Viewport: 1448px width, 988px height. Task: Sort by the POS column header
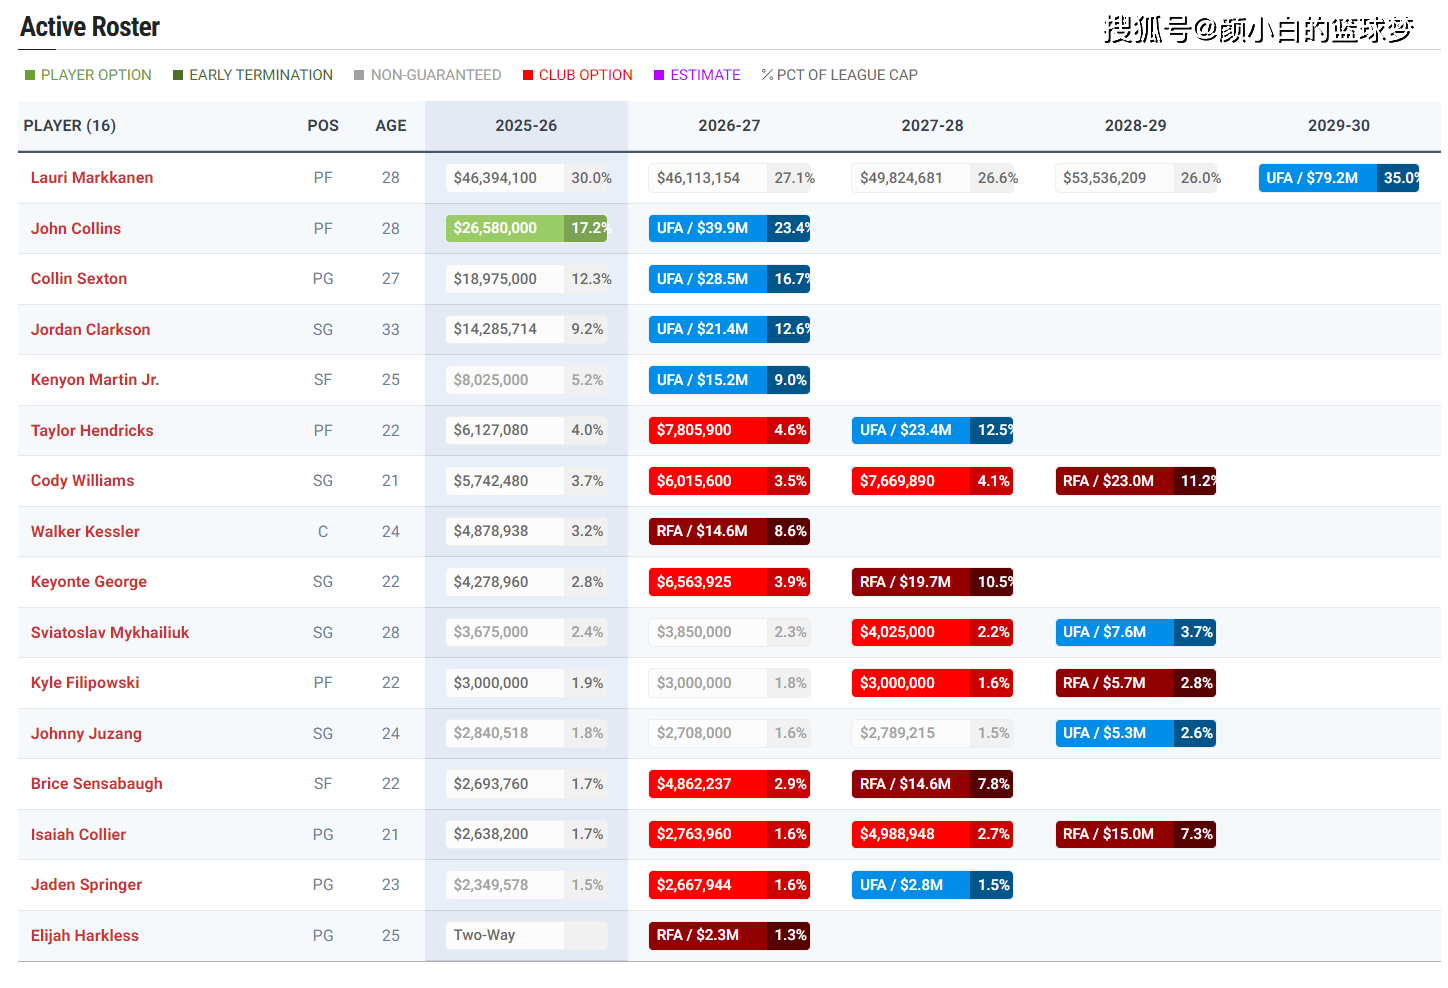(x=323, y=126)
